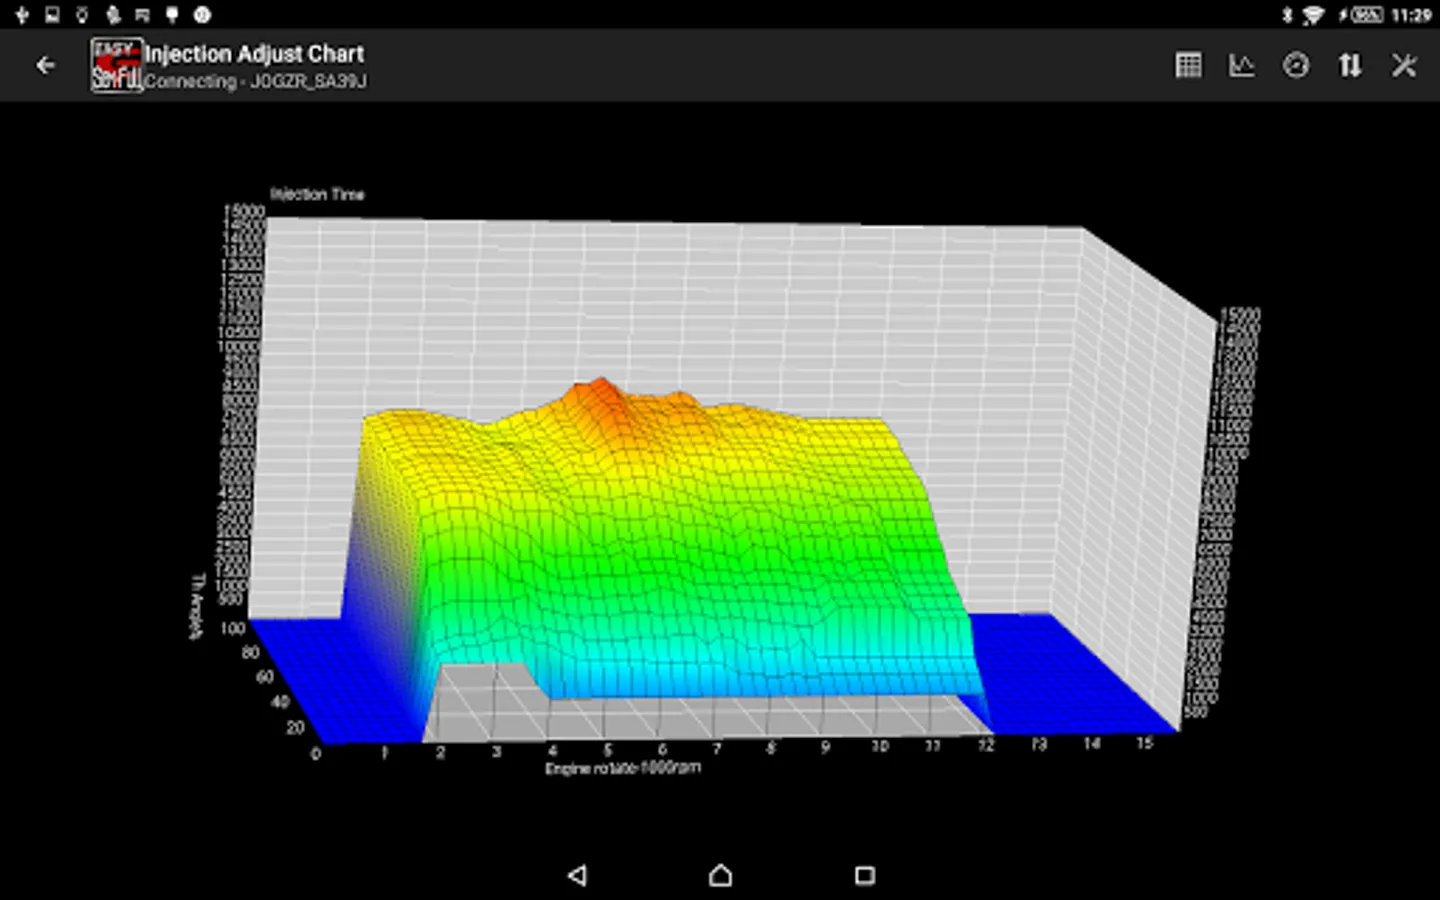Screen dimensions: 1440x900
Task: Click the "Injection Adjust Chart" title
Action: coord(254,54)
